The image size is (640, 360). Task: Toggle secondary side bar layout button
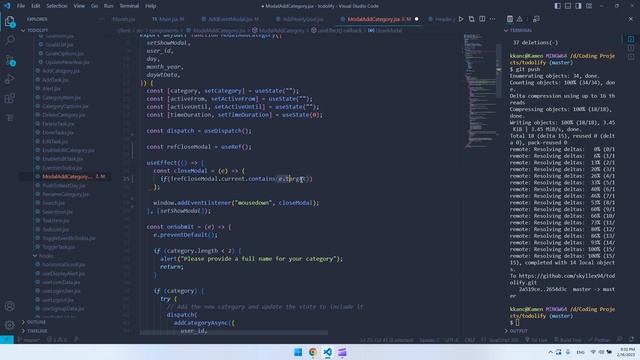click(578, 6)
